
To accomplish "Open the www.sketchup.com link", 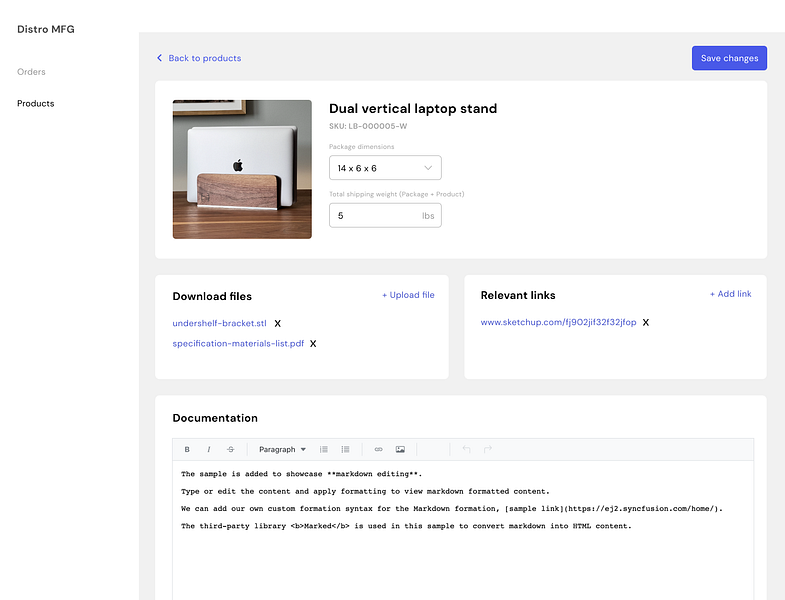I will pos(558,322).
